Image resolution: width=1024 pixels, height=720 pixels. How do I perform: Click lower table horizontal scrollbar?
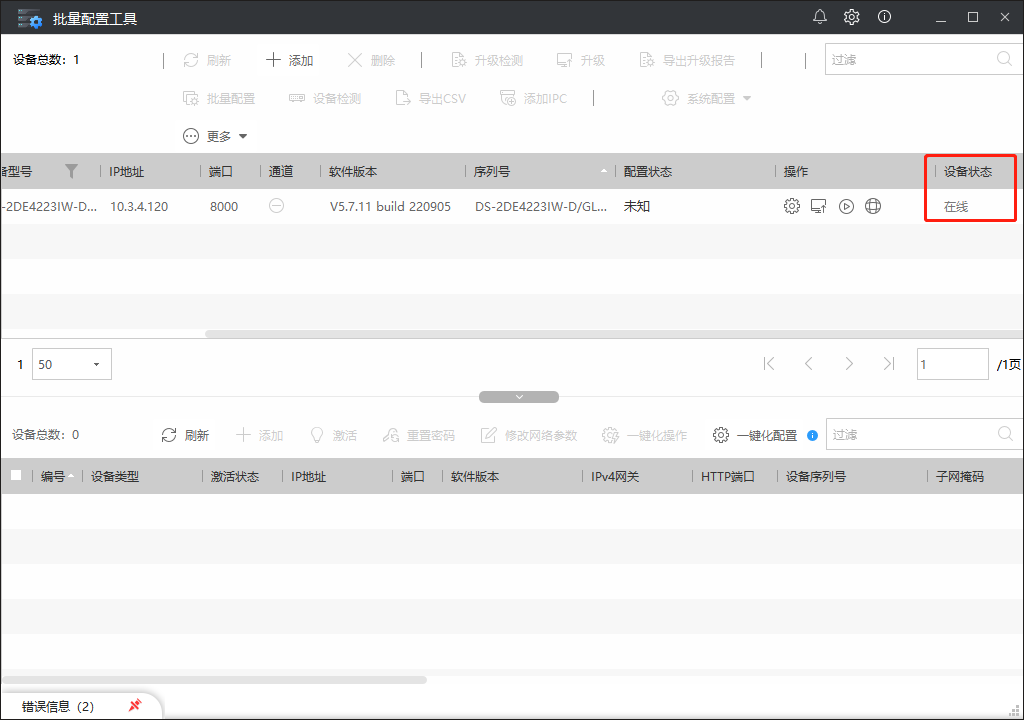click(x=214, y=680)
